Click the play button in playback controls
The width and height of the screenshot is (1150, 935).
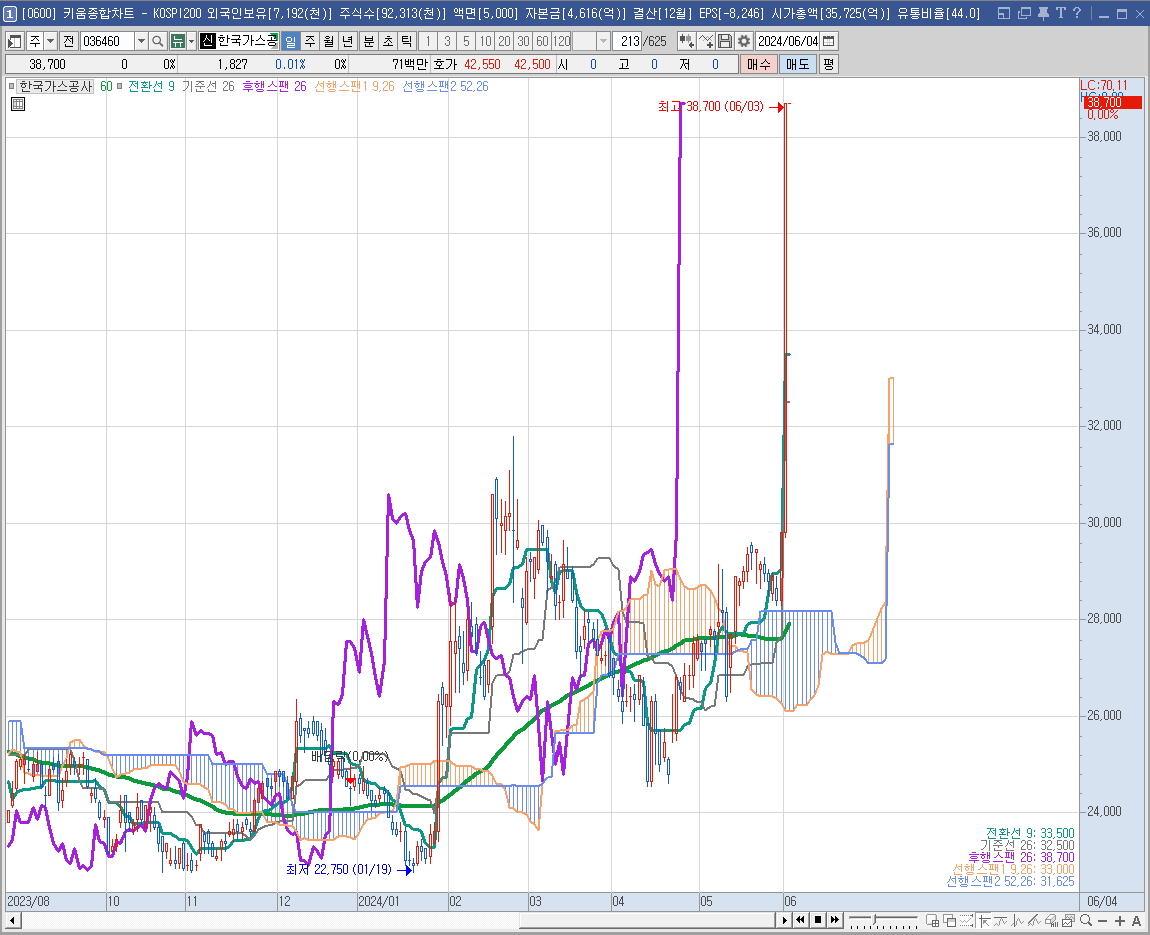[x=785, y=920]
